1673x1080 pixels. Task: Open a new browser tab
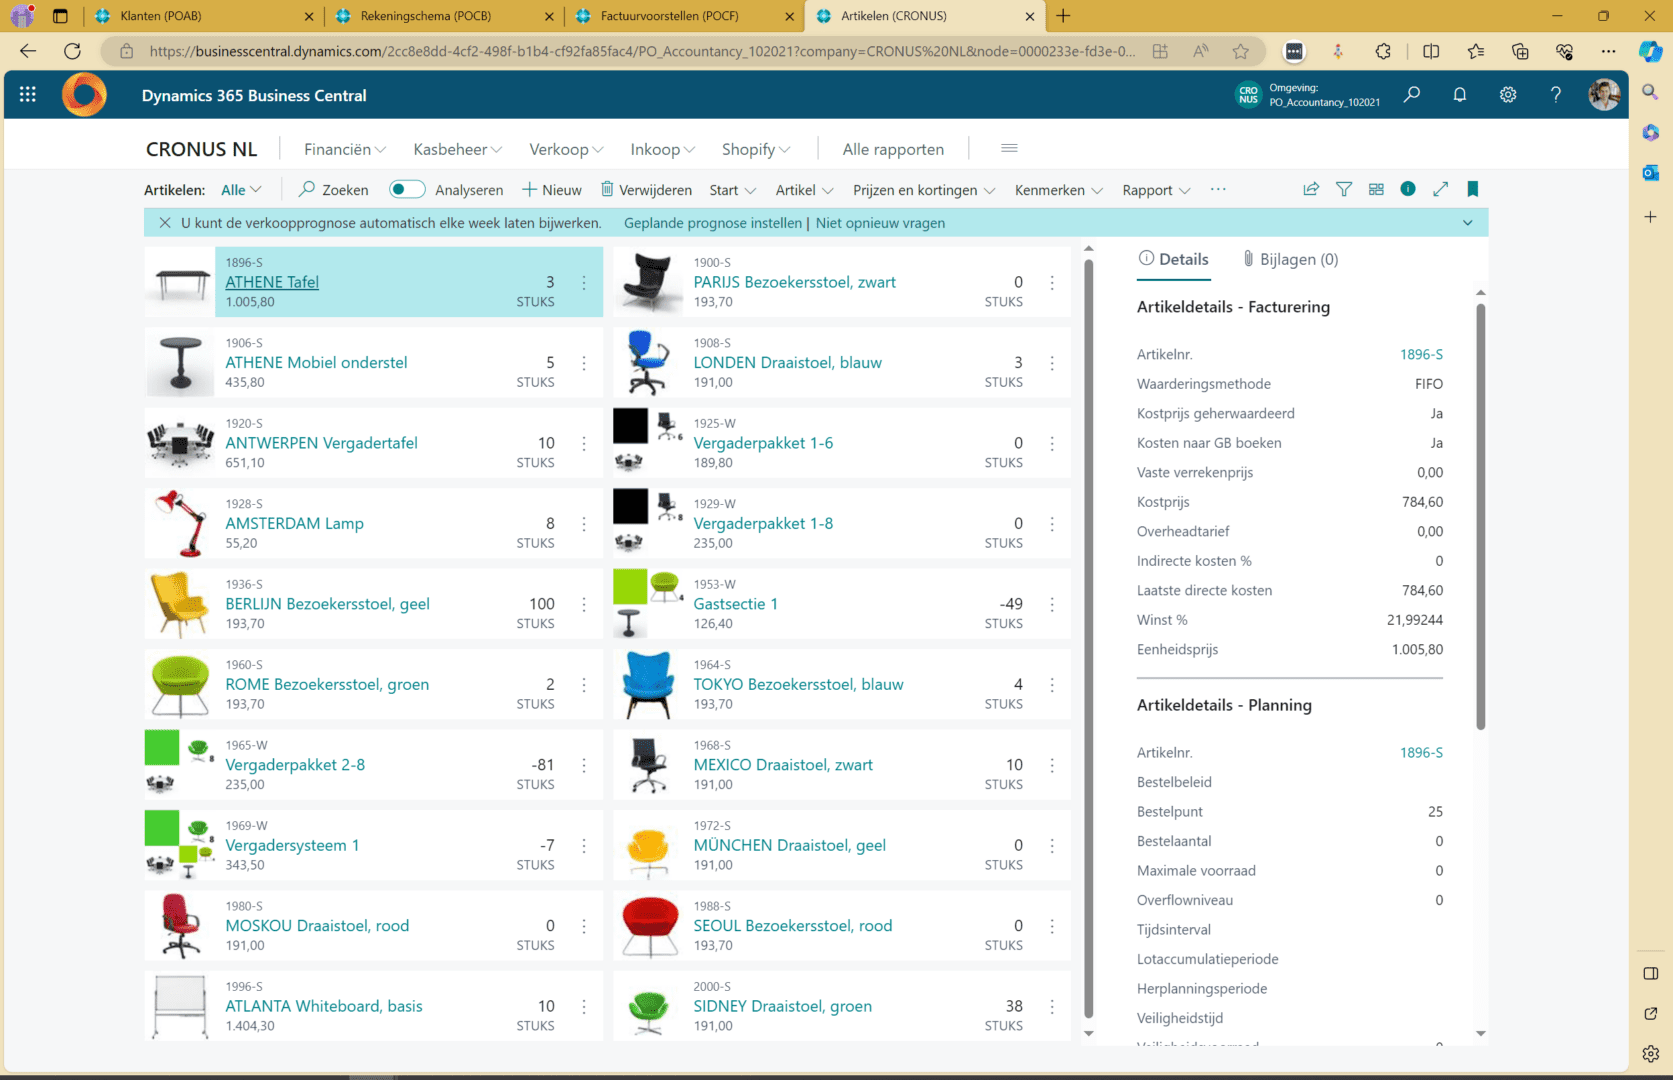point(1062,16)
